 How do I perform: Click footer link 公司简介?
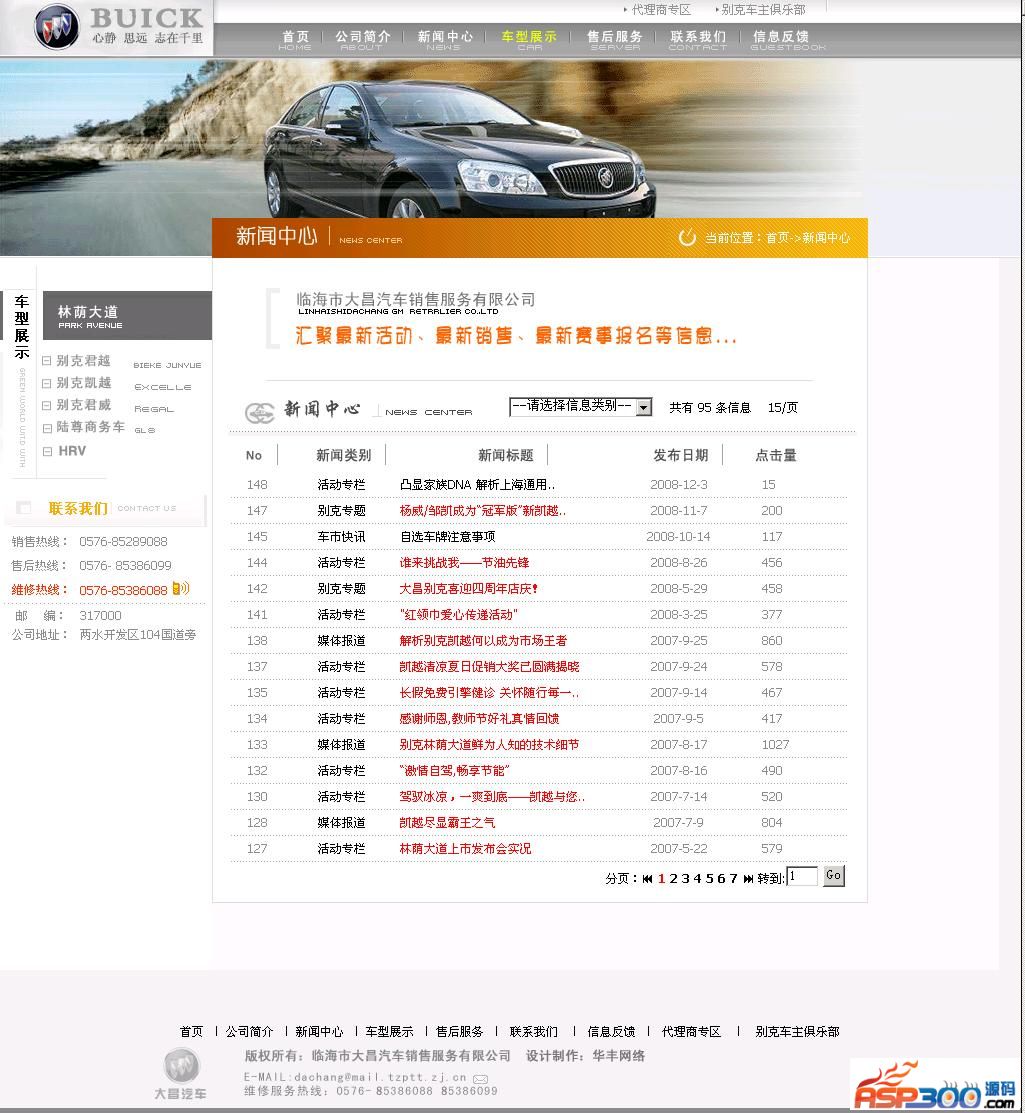coord(249,1031)
